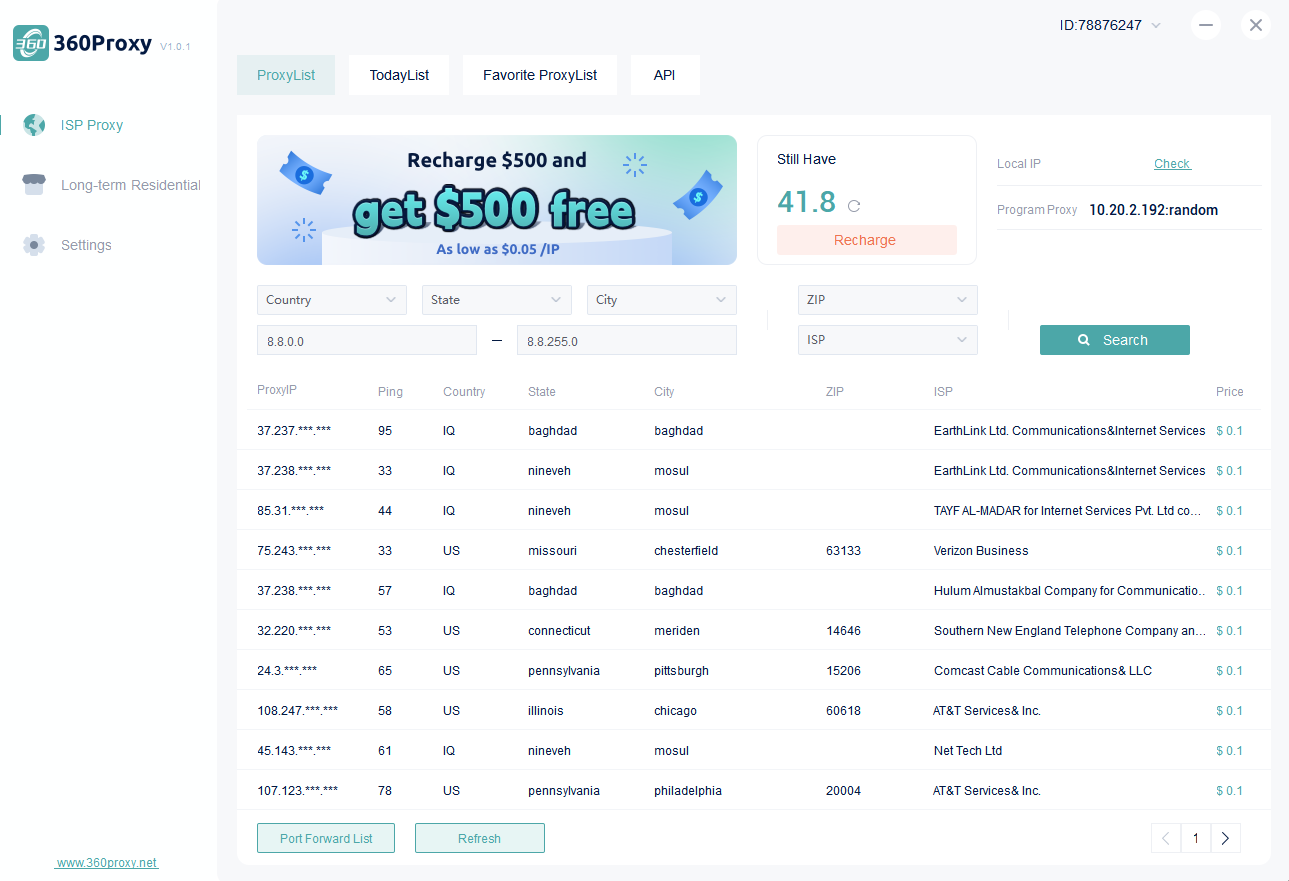The image size is (1289, 881).
Task: Go to previous page arrow
Action: point(1166,839)
